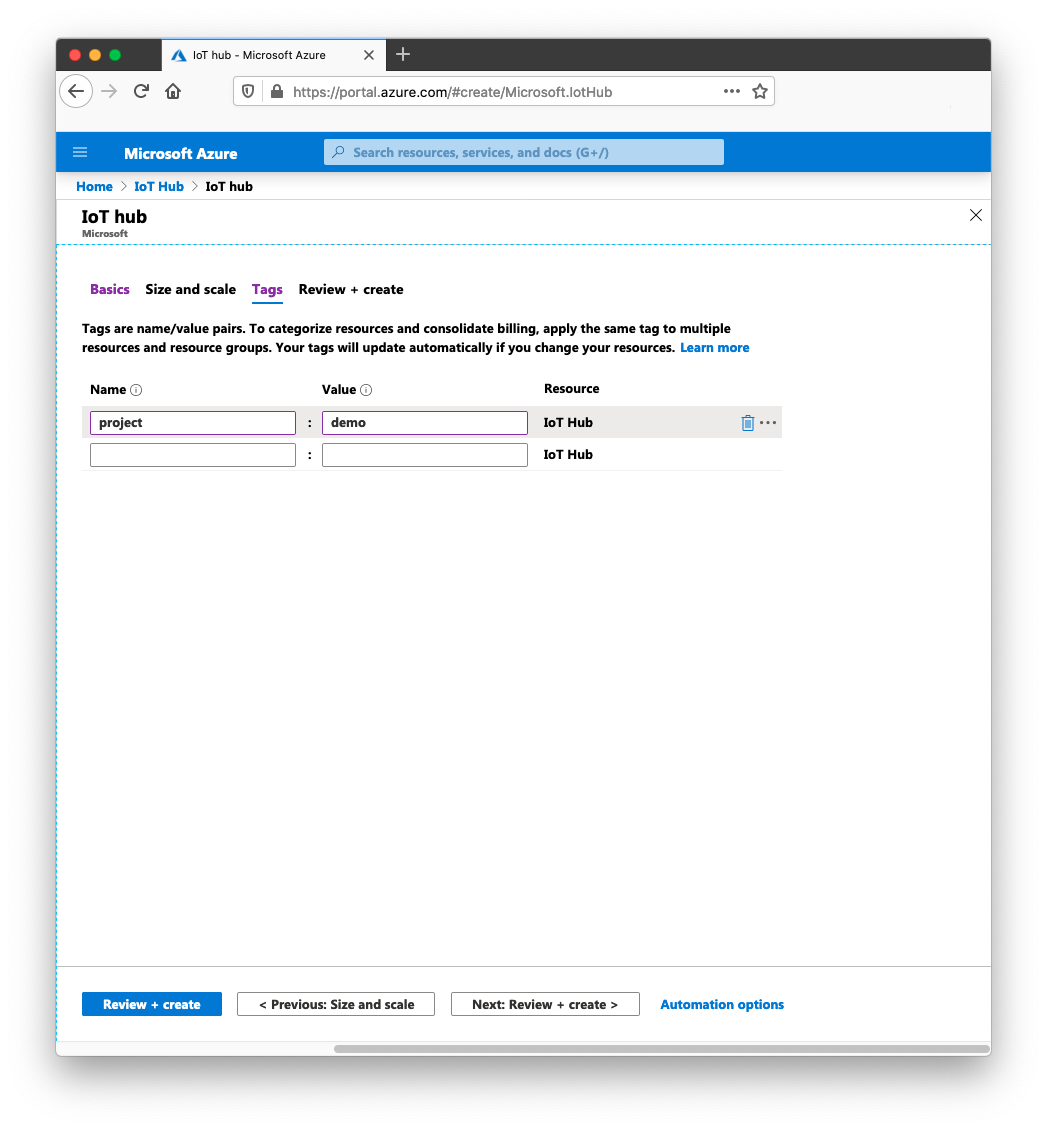The width and height of the screenshot is (1047, 1130).
Task: Click the macOS green fullscreen button
Action: (115, 55)
